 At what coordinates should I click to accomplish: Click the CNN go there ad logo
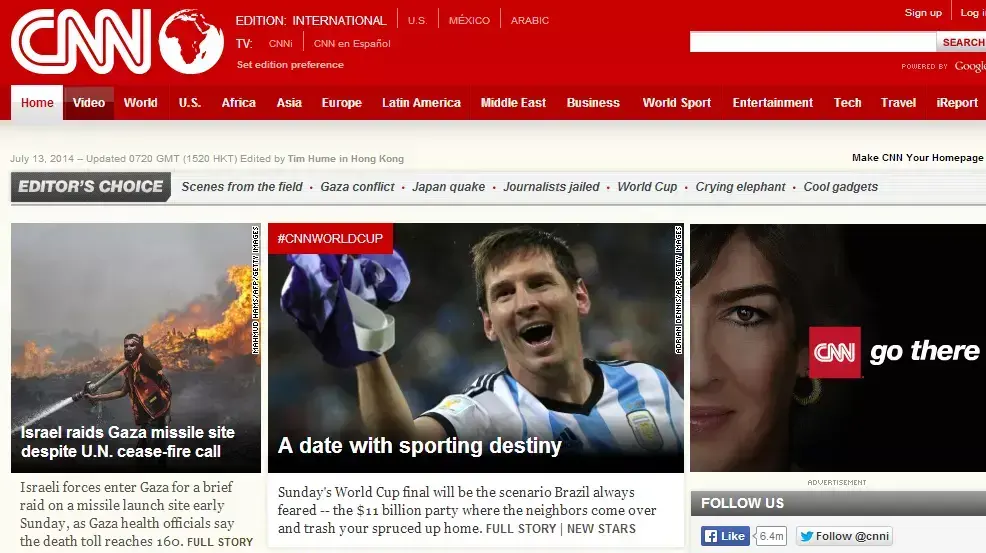coord(834,352)
